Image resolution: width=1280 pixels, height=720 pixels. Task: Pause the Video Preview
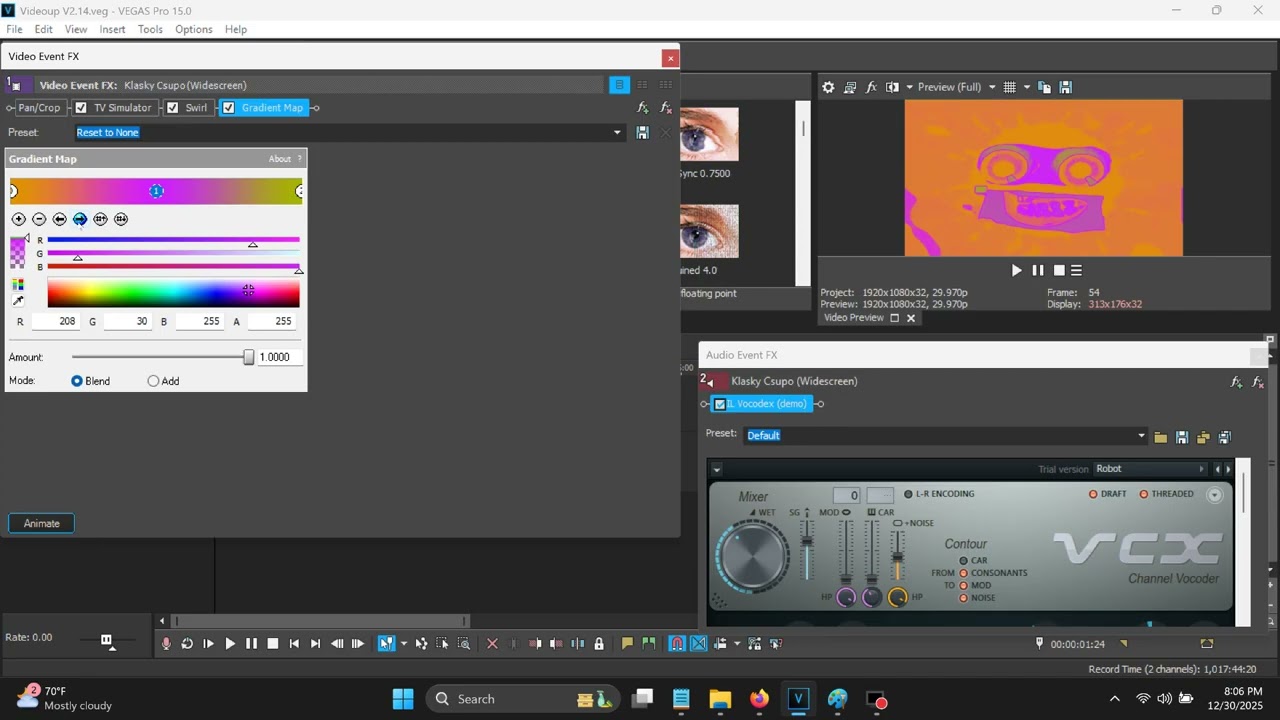point(1038,270)
